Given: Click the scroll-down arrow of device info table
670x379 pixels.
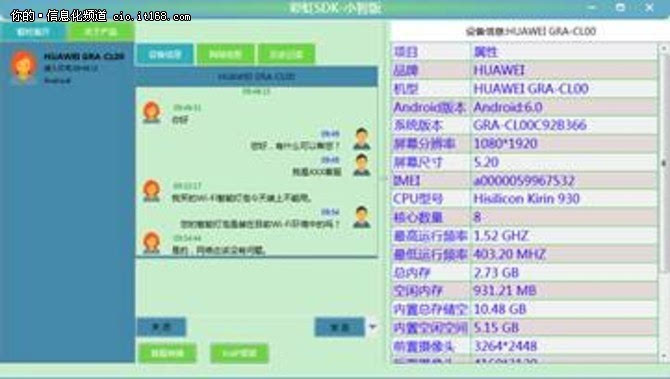Looking at the screenshot, I should [664, 355].
